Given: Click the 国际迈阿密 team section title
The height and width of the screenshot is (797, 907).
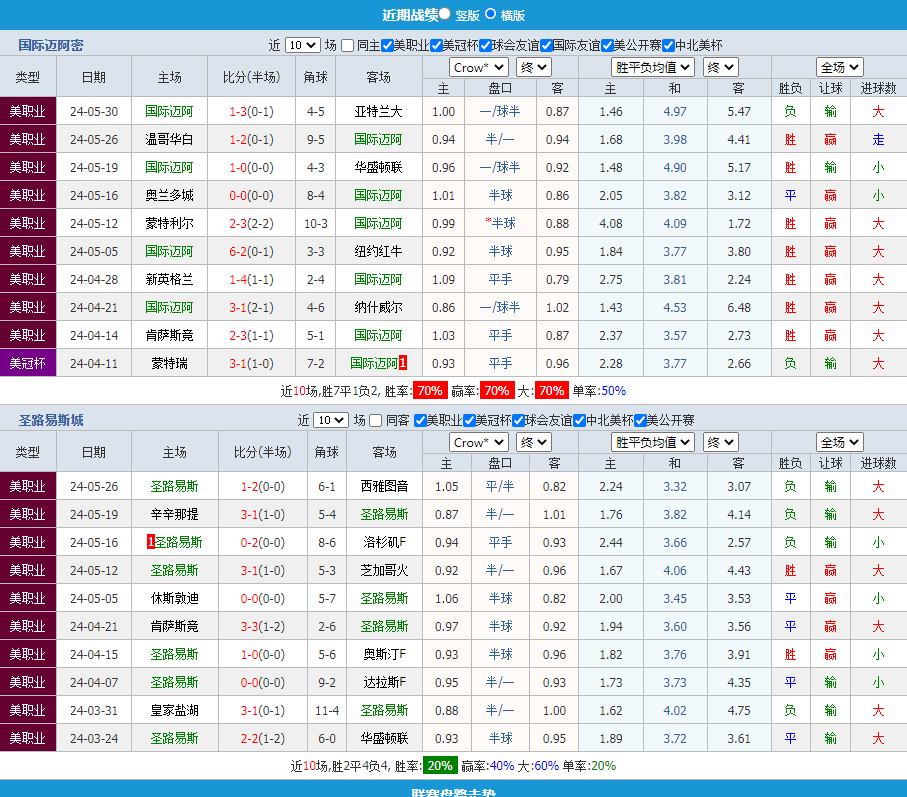Looking at the screenshot, I should [x=50, y=45].
